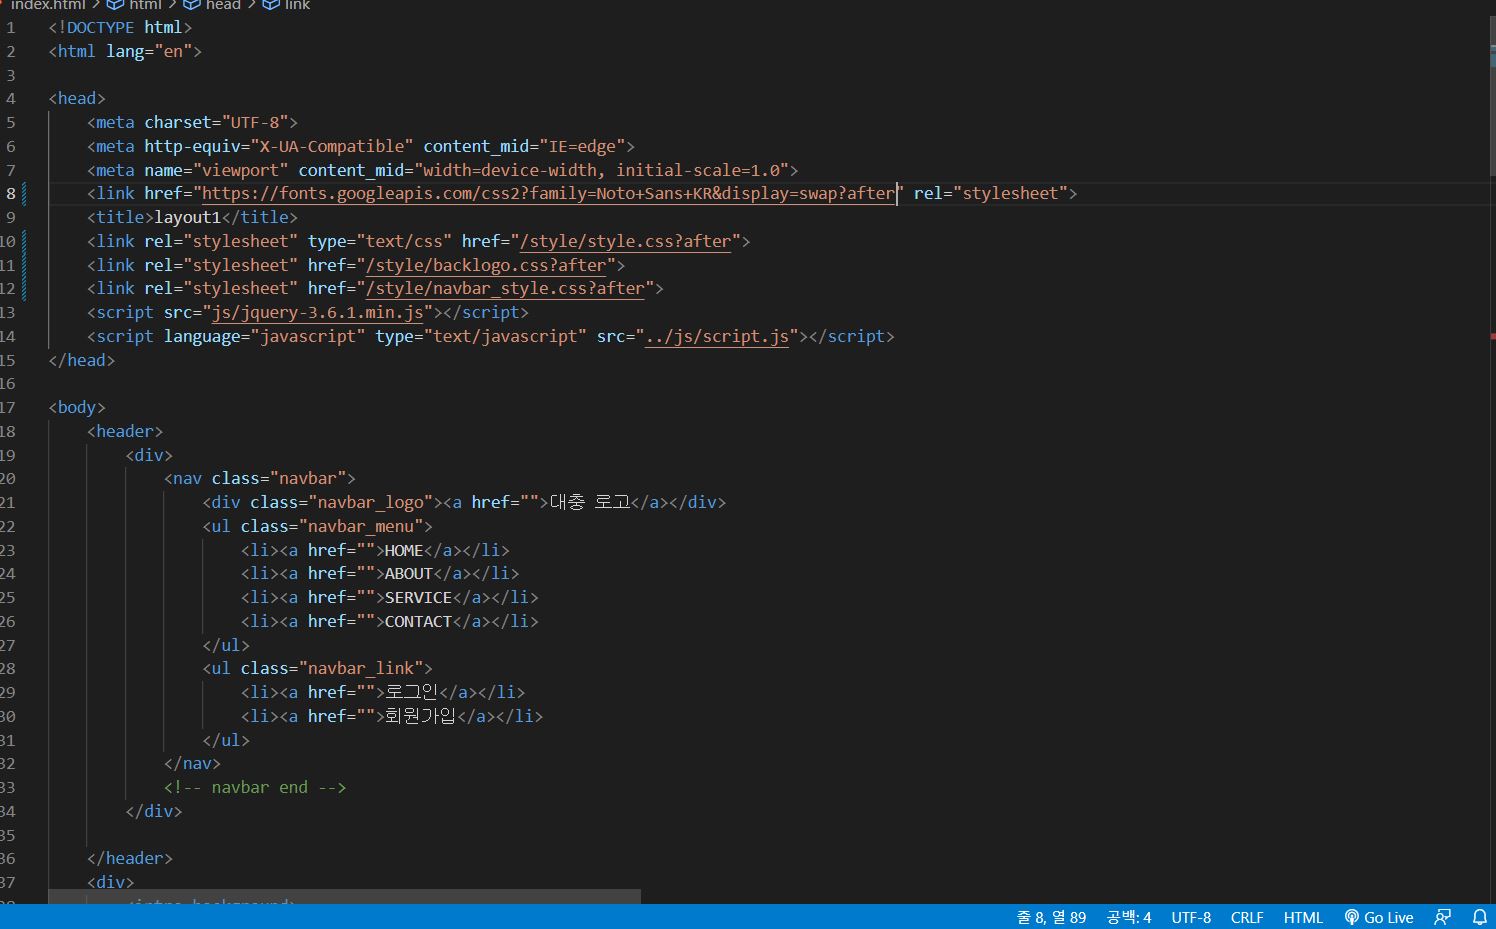Click the closing </head> tag
1496x929 pixels.
click(x=82, y=360)
